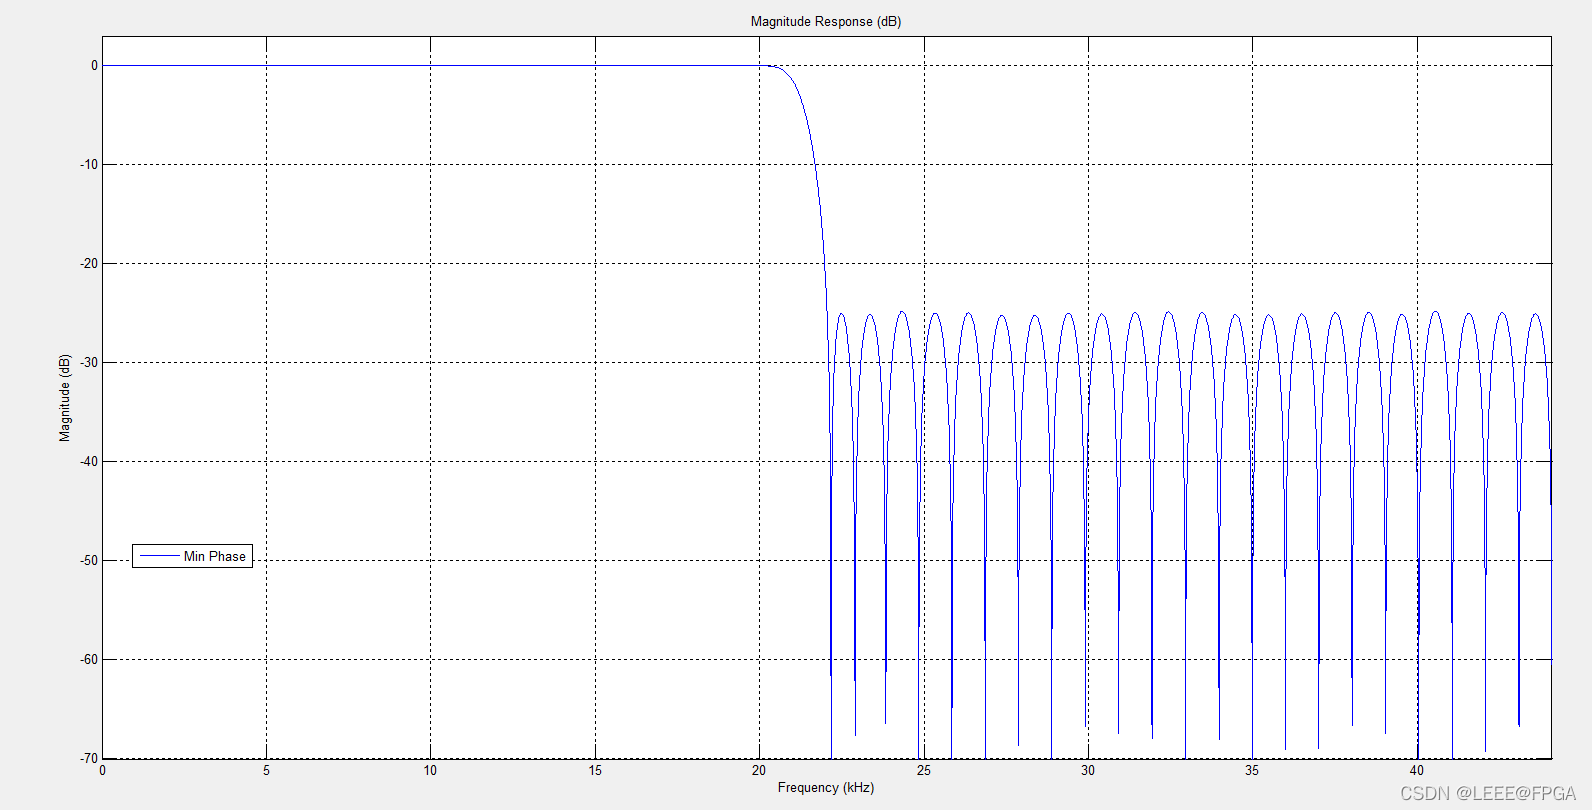Click the -50 tick label on magnitude axis
Image resolution: width=1592 pixels, height=810 pixels.
click(x=89, y=560)
